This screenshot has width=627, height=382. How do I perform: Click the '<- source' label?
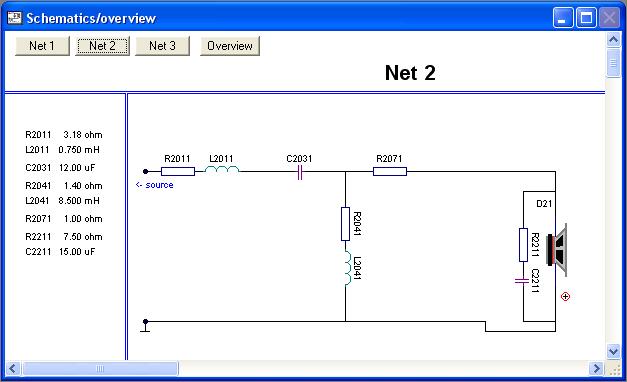click(x=155, y=185)
